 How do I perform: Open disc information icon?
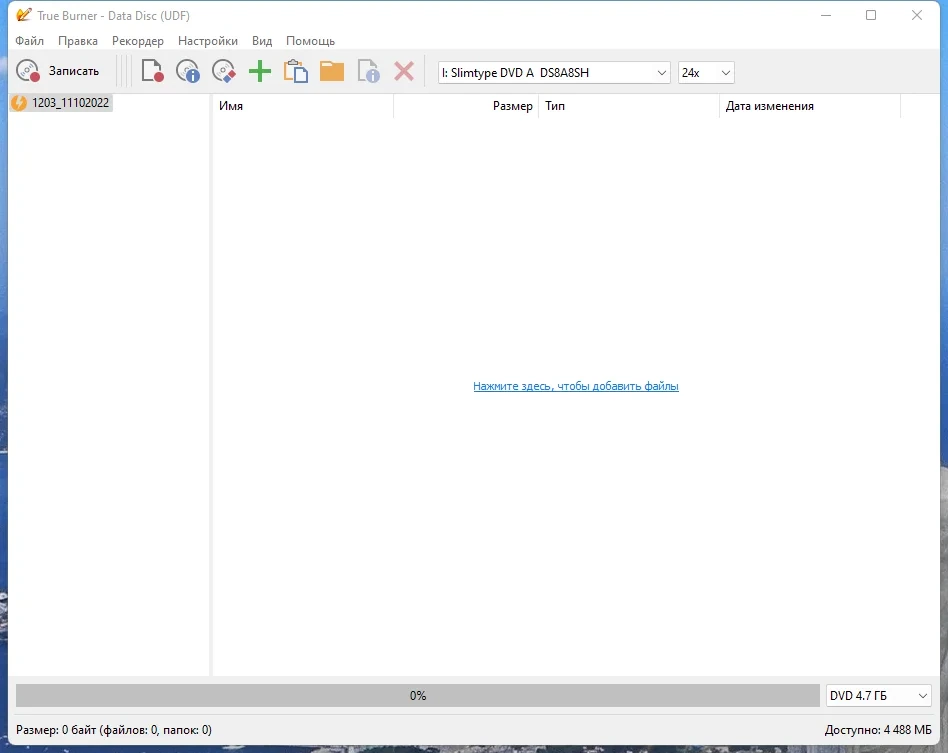(x=188, y=71)
